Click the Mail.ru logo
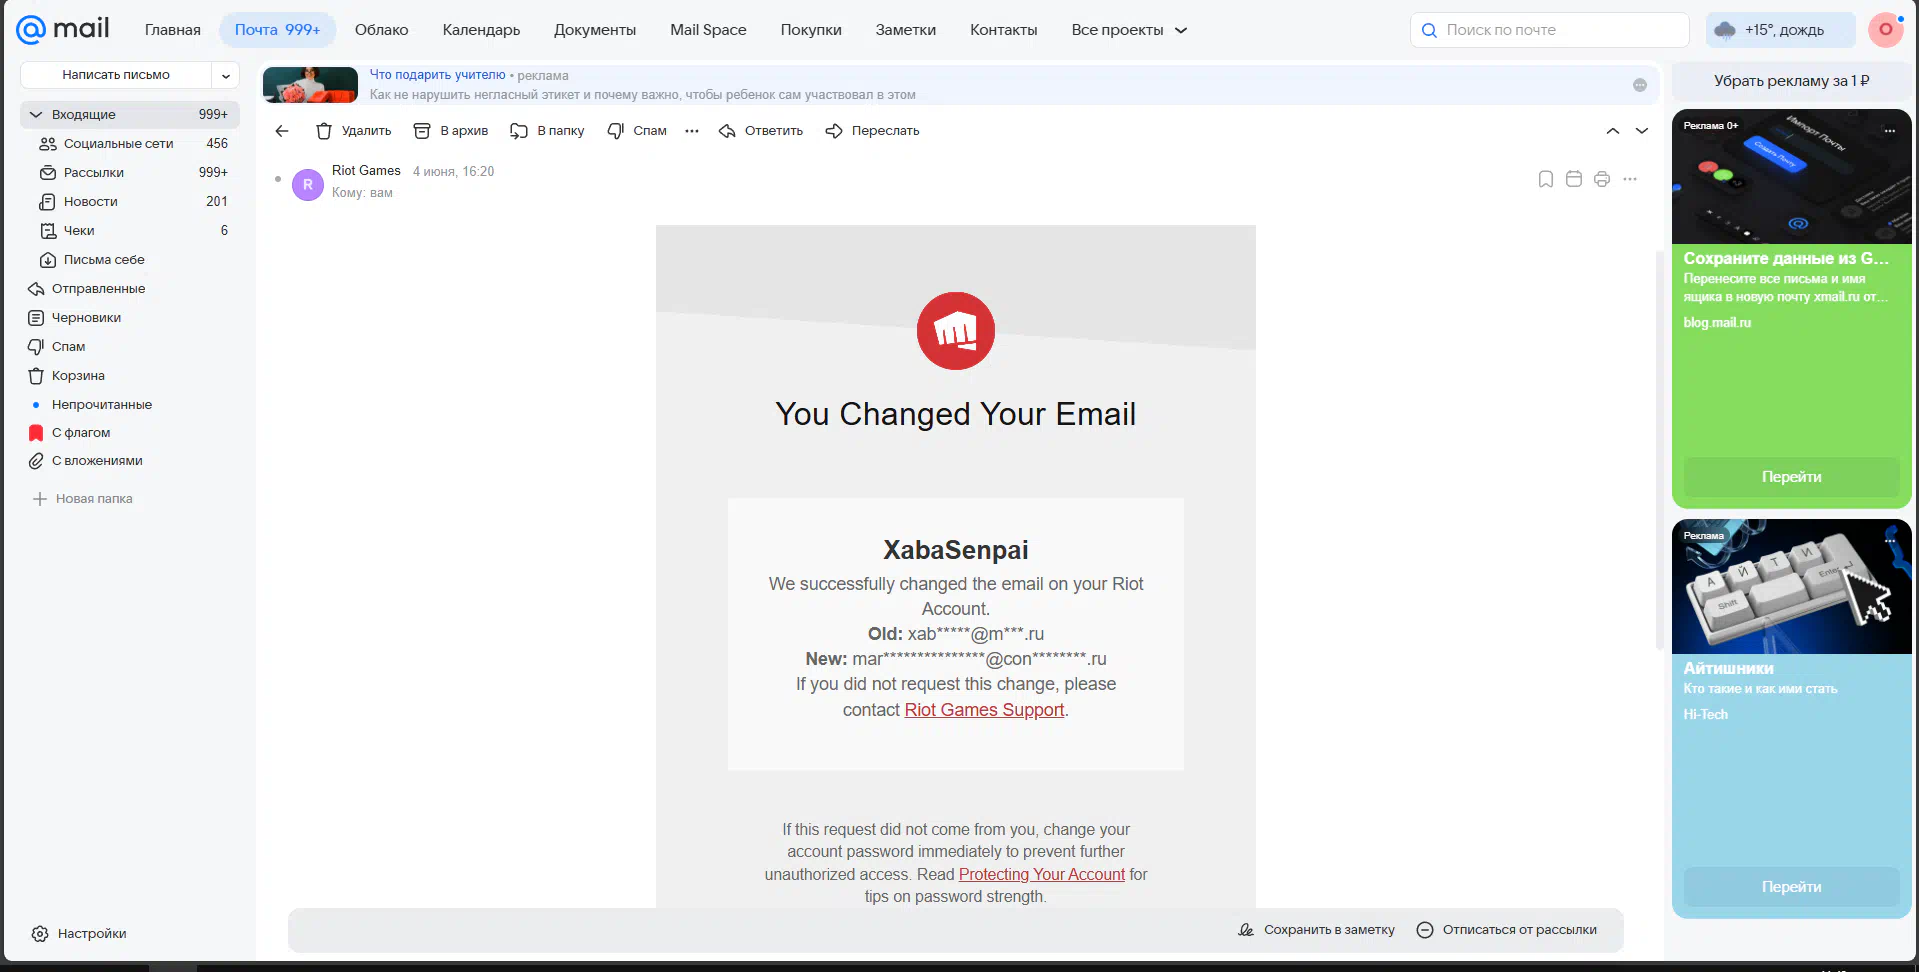Image resolution: width=1919 pixels, height=972 pixels. click(x=63, y=29)
